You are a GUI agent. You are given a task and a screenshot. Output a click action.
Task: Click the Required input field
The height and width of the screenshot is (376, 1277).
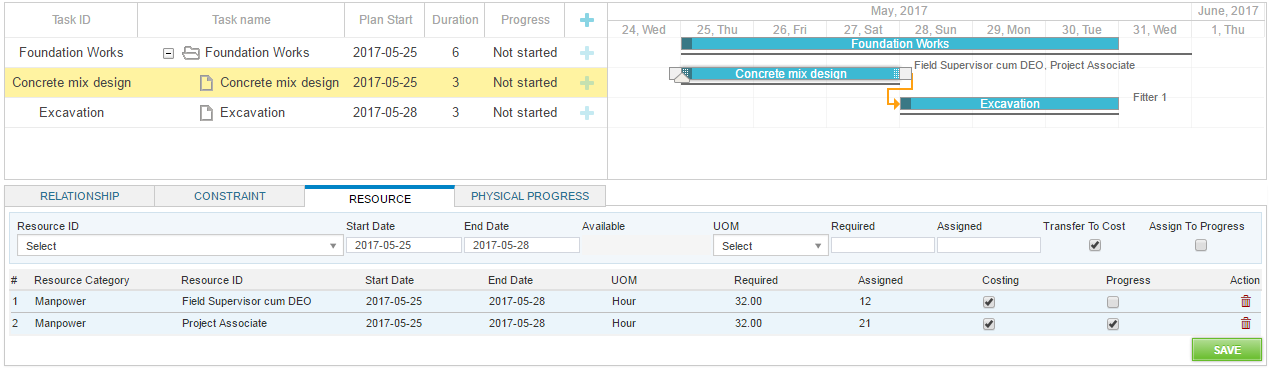coord(883,245)
